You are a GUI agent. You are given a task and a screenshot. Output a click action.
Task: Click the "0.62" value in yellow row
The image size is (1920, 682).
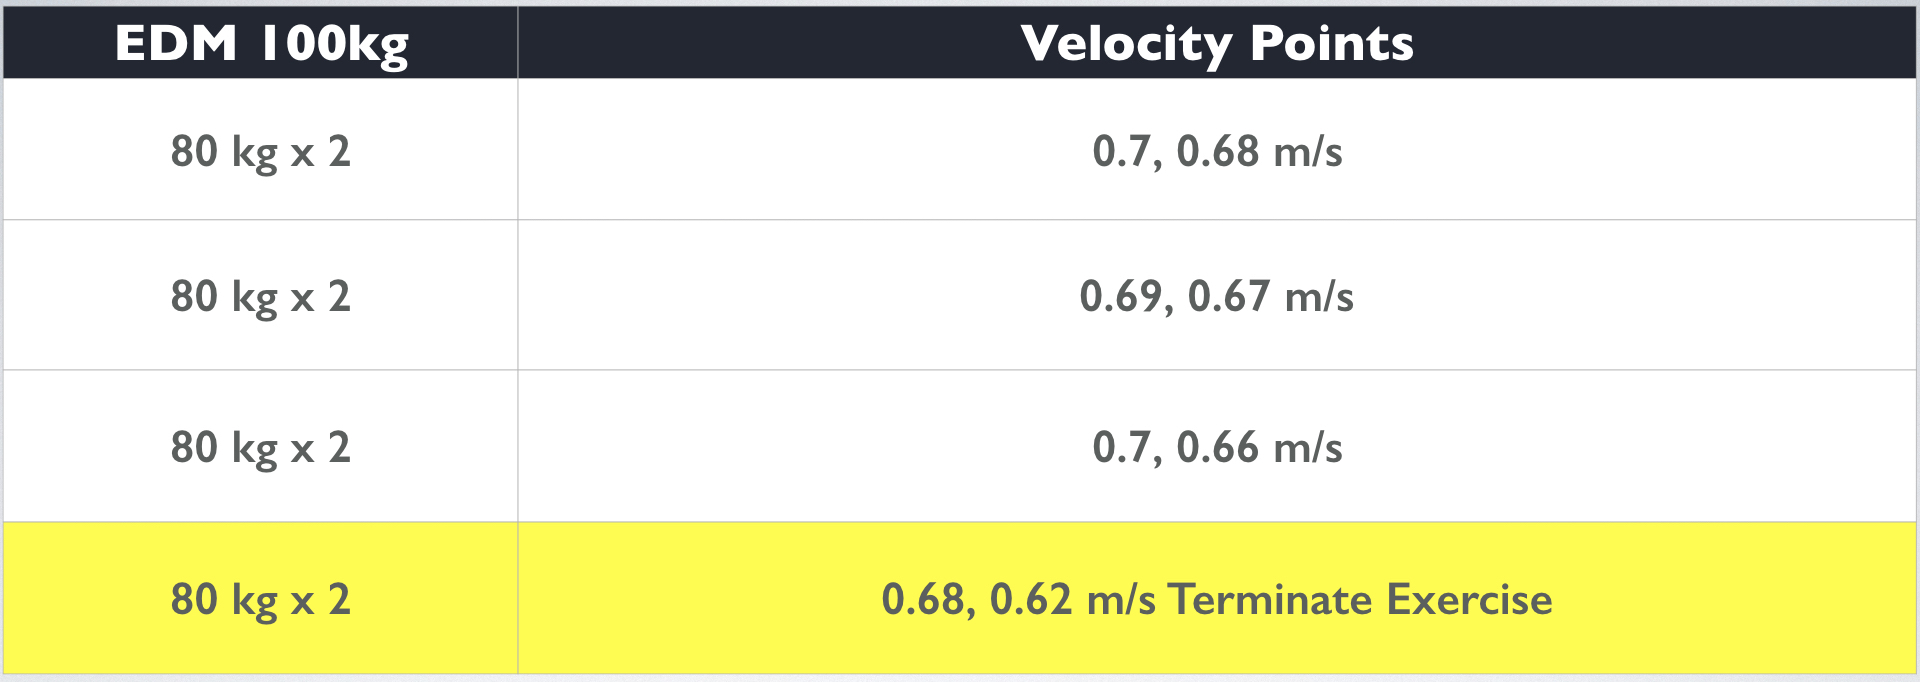tap(1031, 599)
